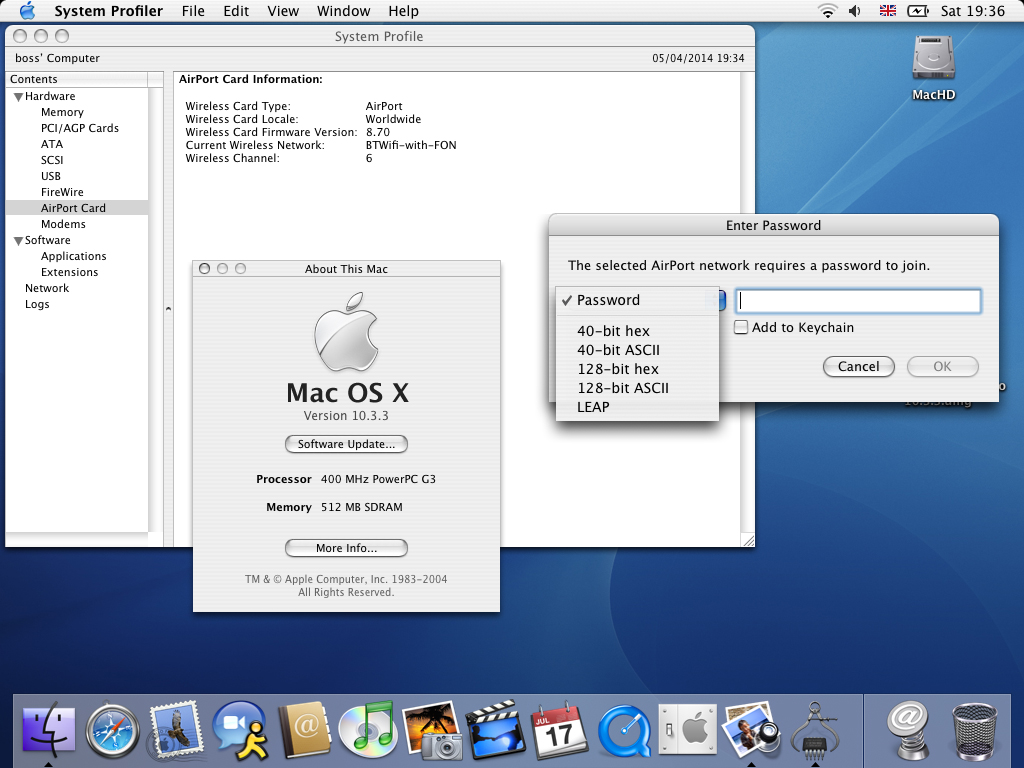The image size is (1024, 768).
Task: Choose 128-bit hex from the popup list
Action: pyautogui.click(x=617, y=369)
